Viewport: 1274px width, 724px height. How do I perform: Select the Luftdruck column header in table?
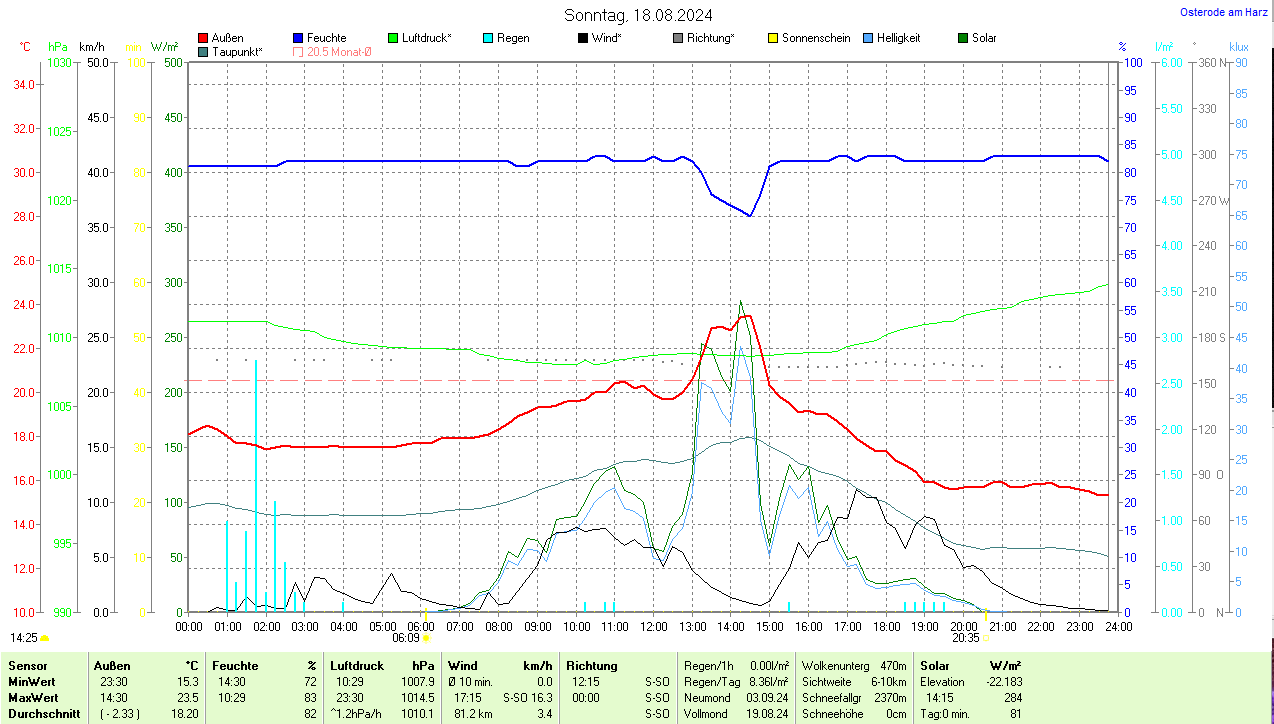click(x=357, y=666)
